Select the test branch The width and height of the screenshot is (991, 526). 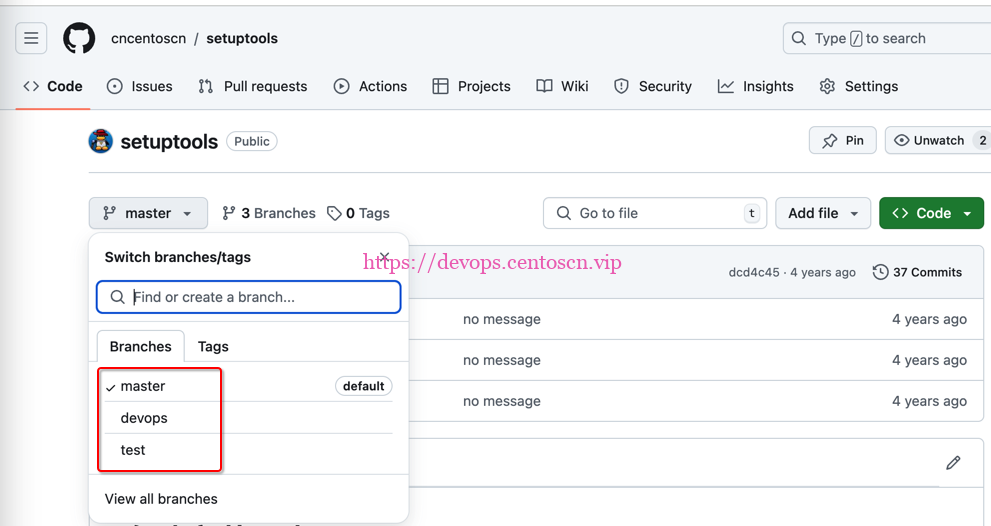[x=133, y=450]
